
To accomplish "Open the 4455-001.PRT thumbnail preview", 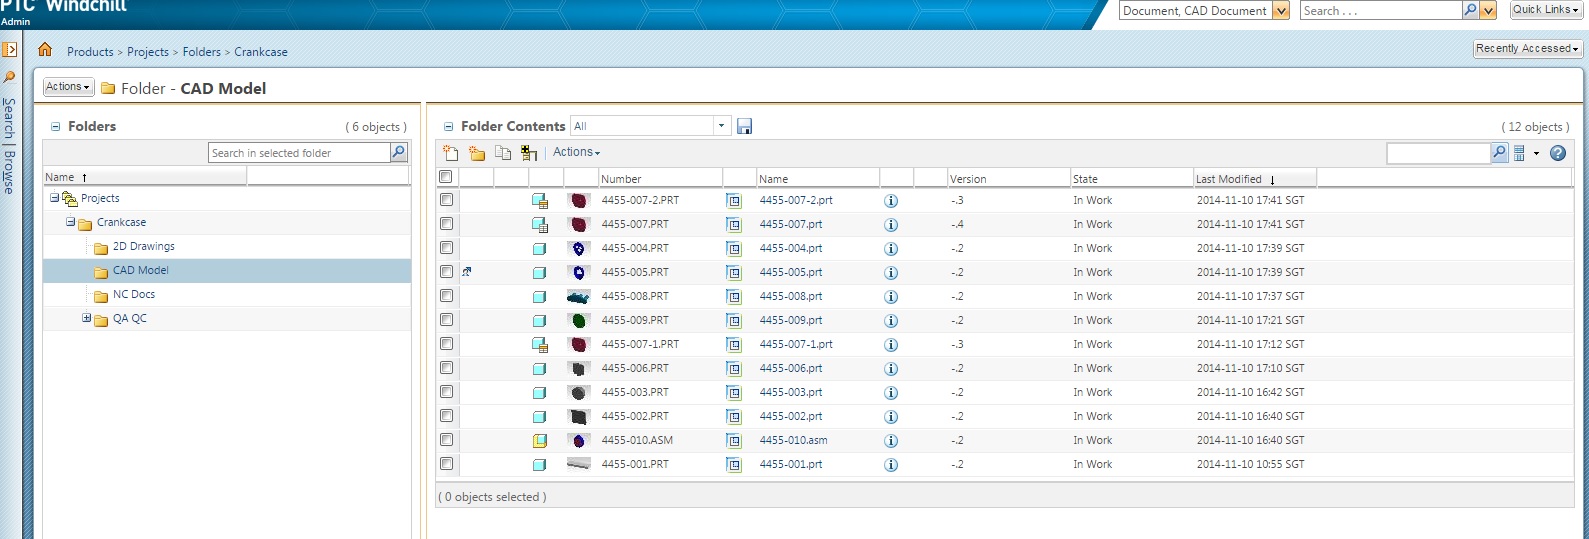I will (x=578, y=464).
